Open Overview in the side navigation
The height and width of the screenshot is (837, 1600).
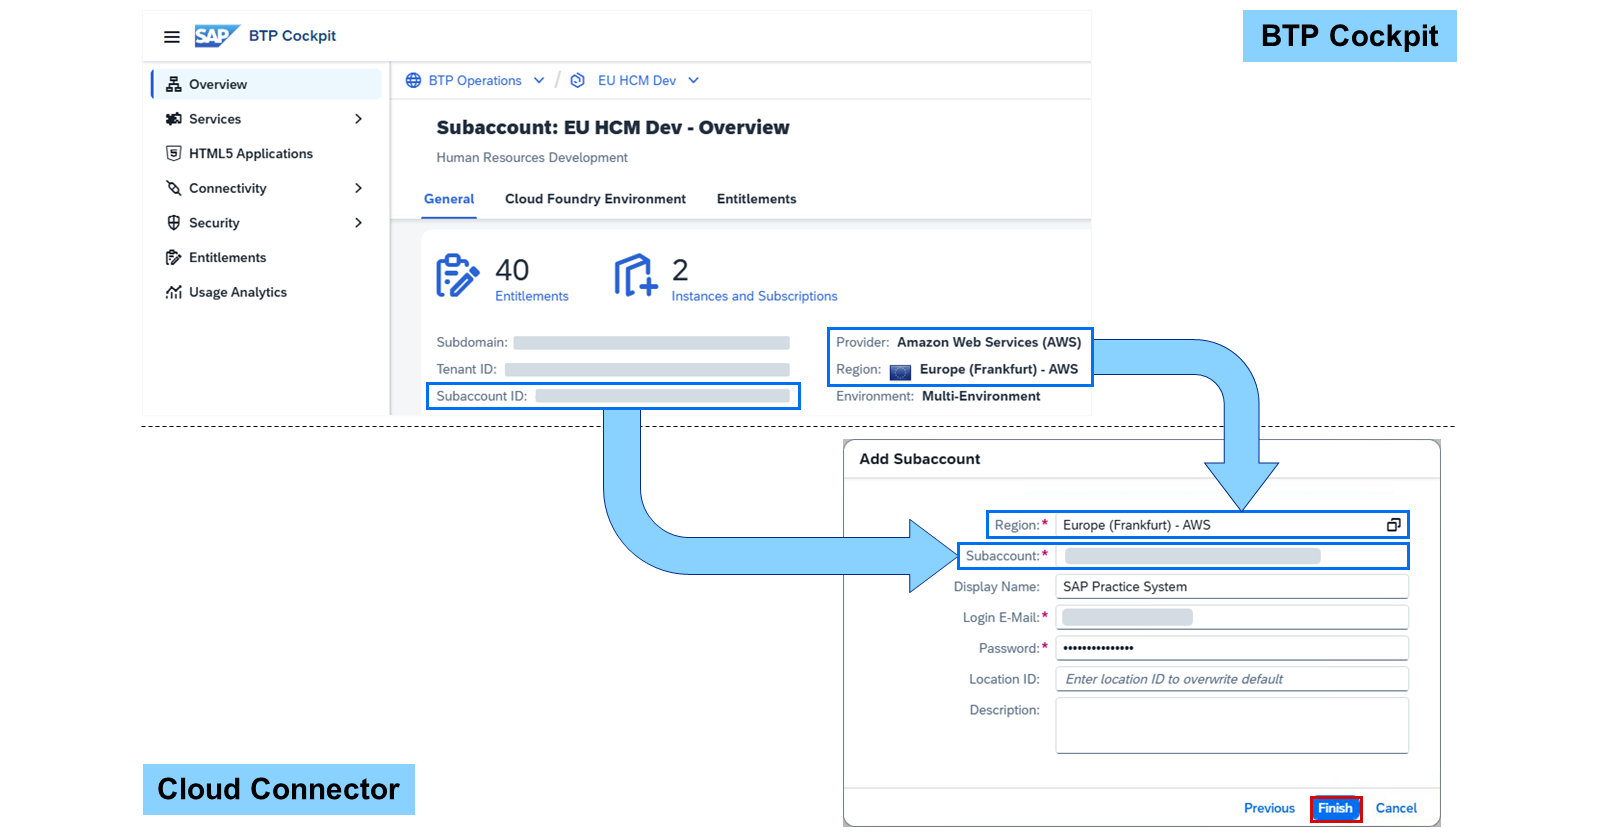[267, 84]
